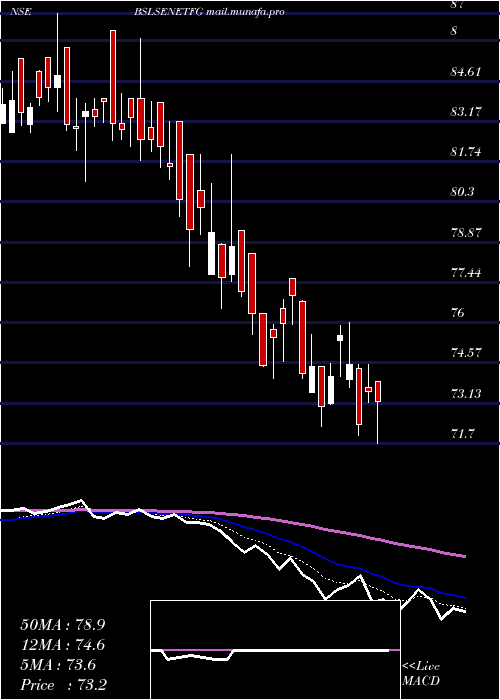500x700 pixels.
Task: Click the 12MA : 74.6 readout
Action: pos(63,645)
